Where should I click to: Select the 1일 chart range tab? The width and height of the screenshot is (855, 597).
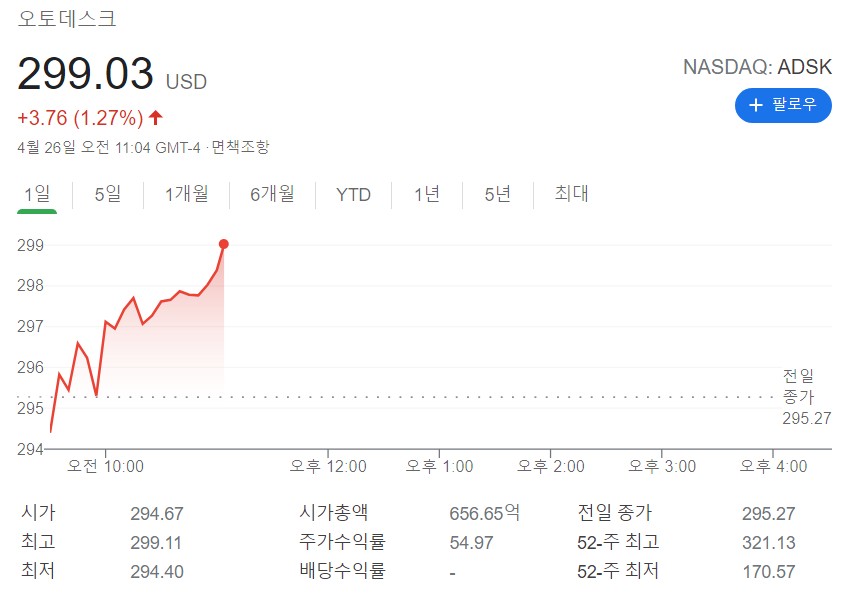point(37,194)
